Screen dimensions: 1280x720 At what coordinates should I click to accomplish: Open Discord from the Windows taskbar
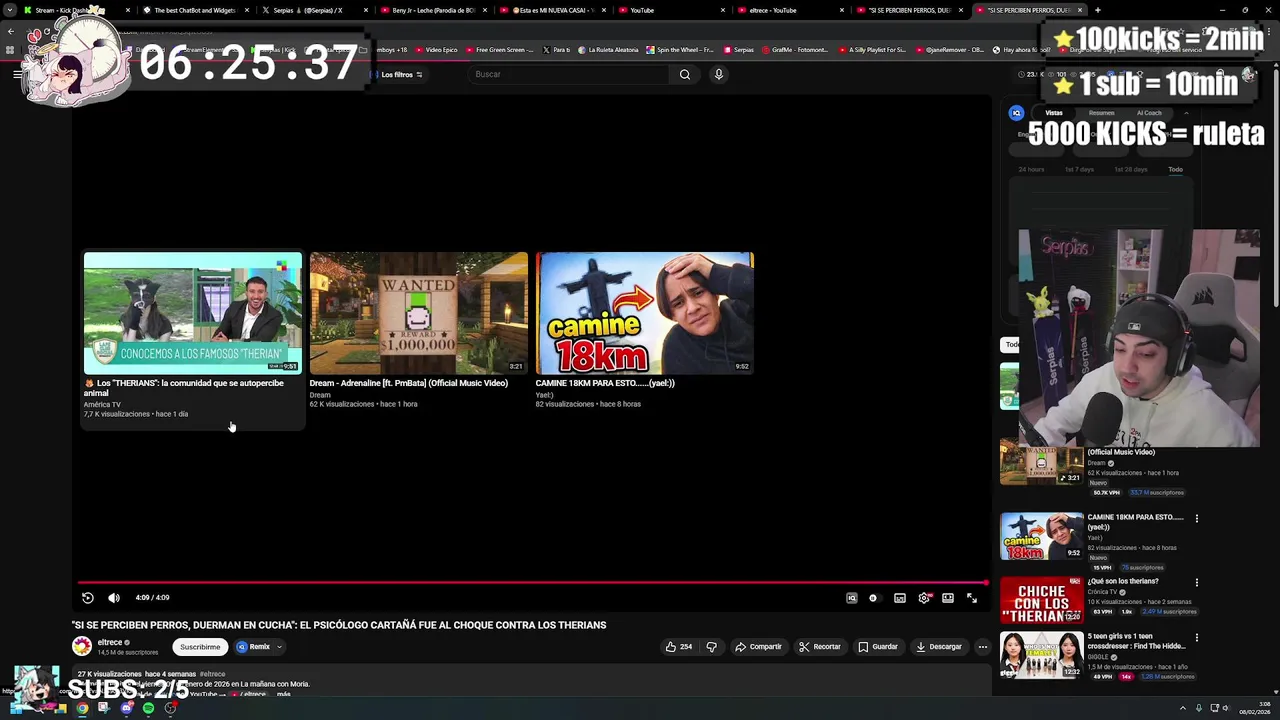(126, 708)
